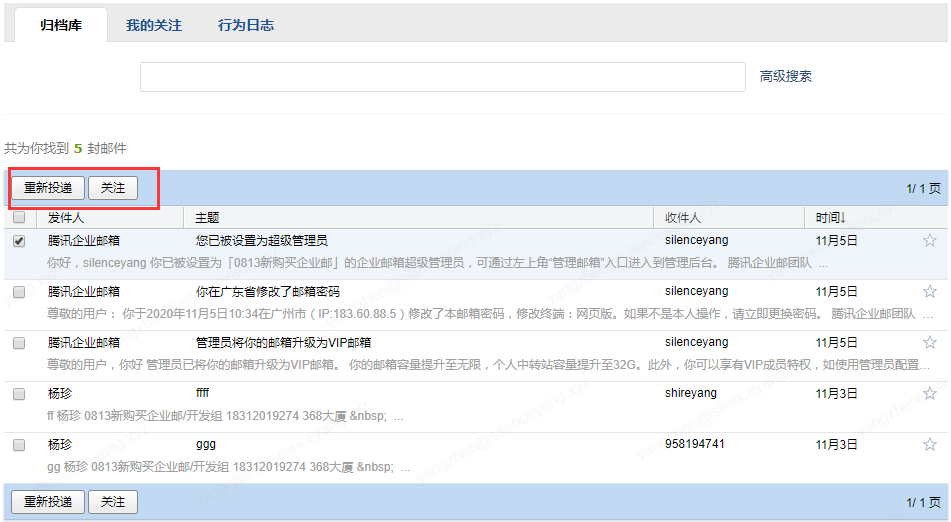
Task: Open the 行为日志 tab
Action: (x=246, y=25)
